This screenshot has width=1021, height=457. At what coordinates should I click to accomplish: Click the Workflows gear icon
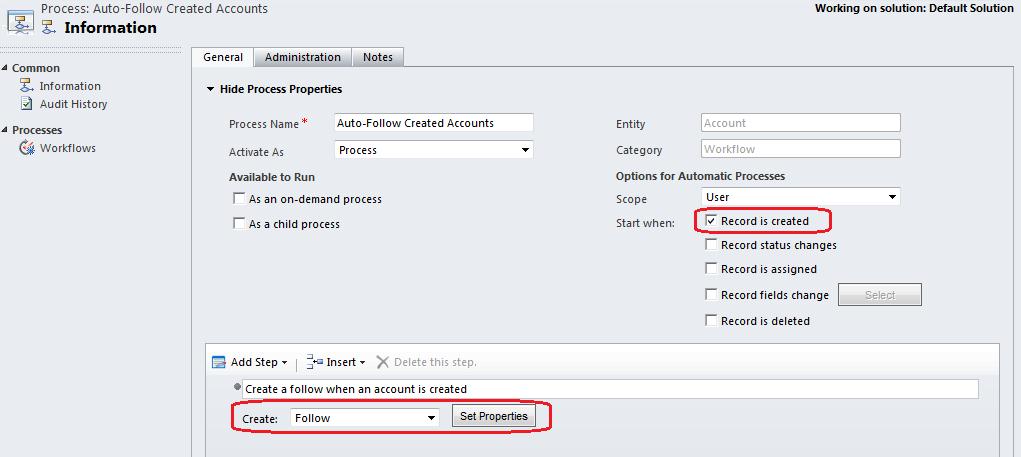(x=27, y=148)
